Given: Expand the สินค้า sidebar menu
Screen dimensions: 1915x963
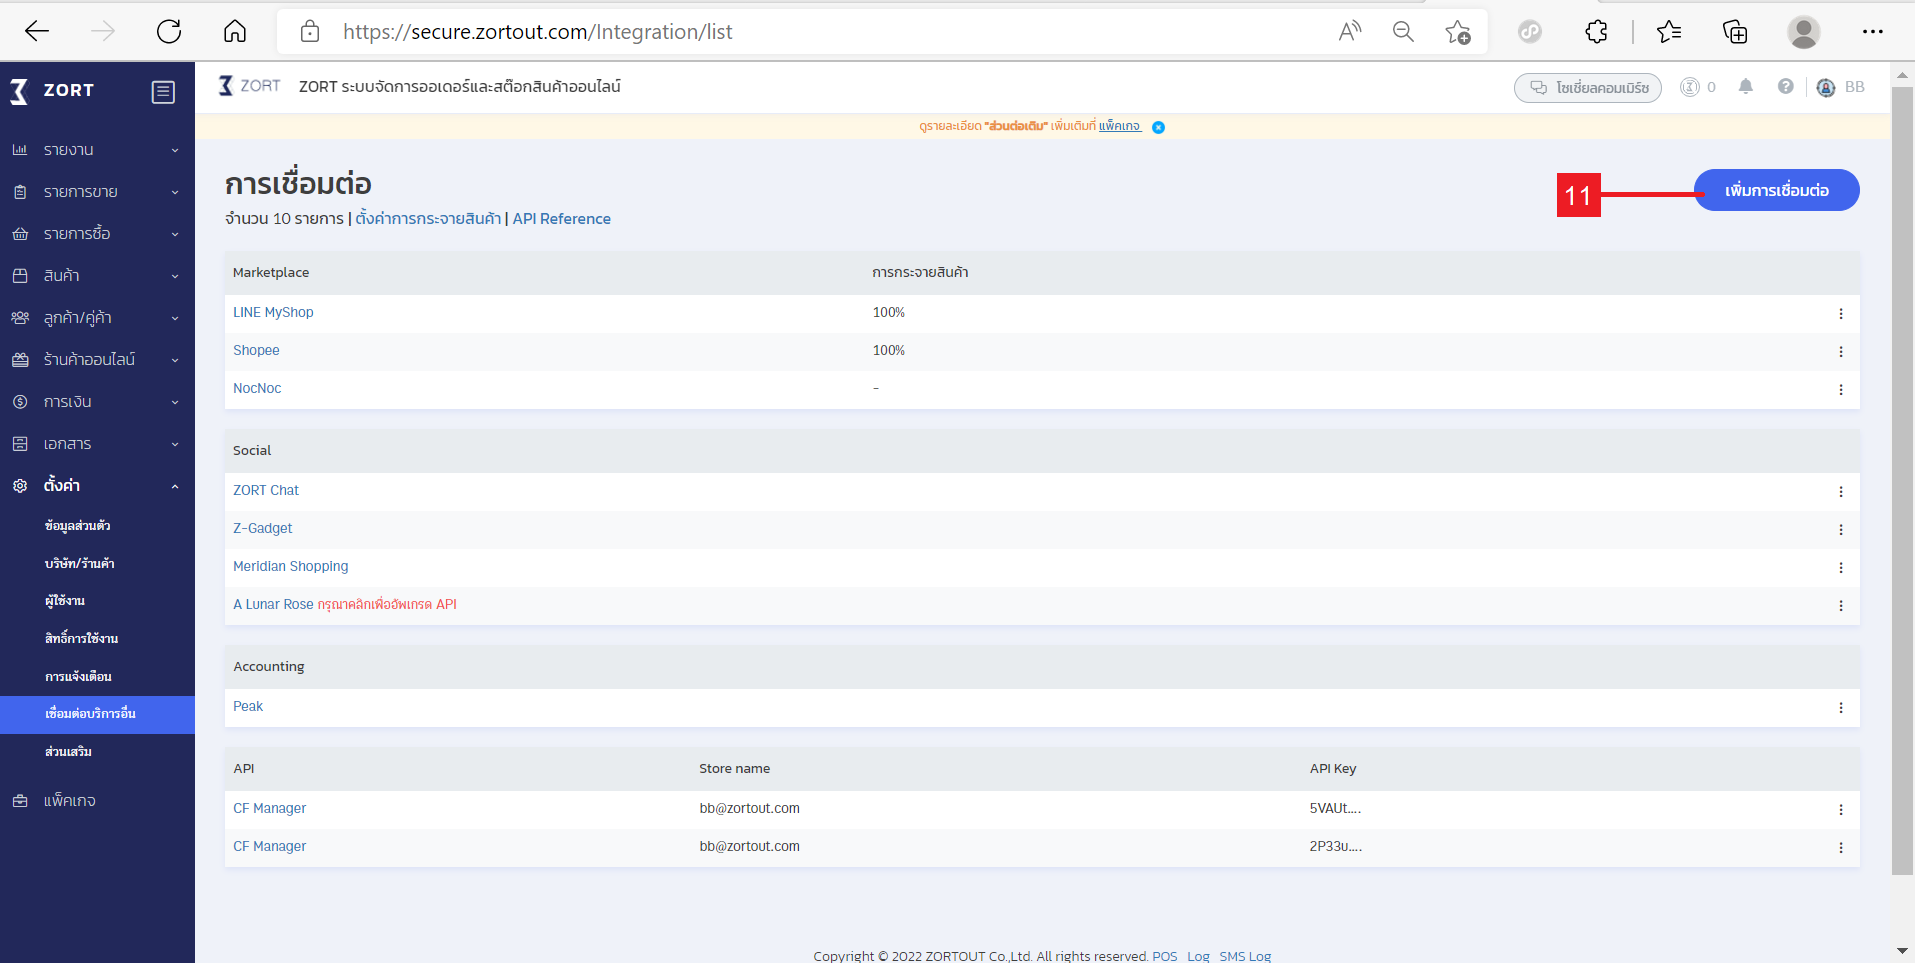Looking at the screenshot, I should point(97,276).
